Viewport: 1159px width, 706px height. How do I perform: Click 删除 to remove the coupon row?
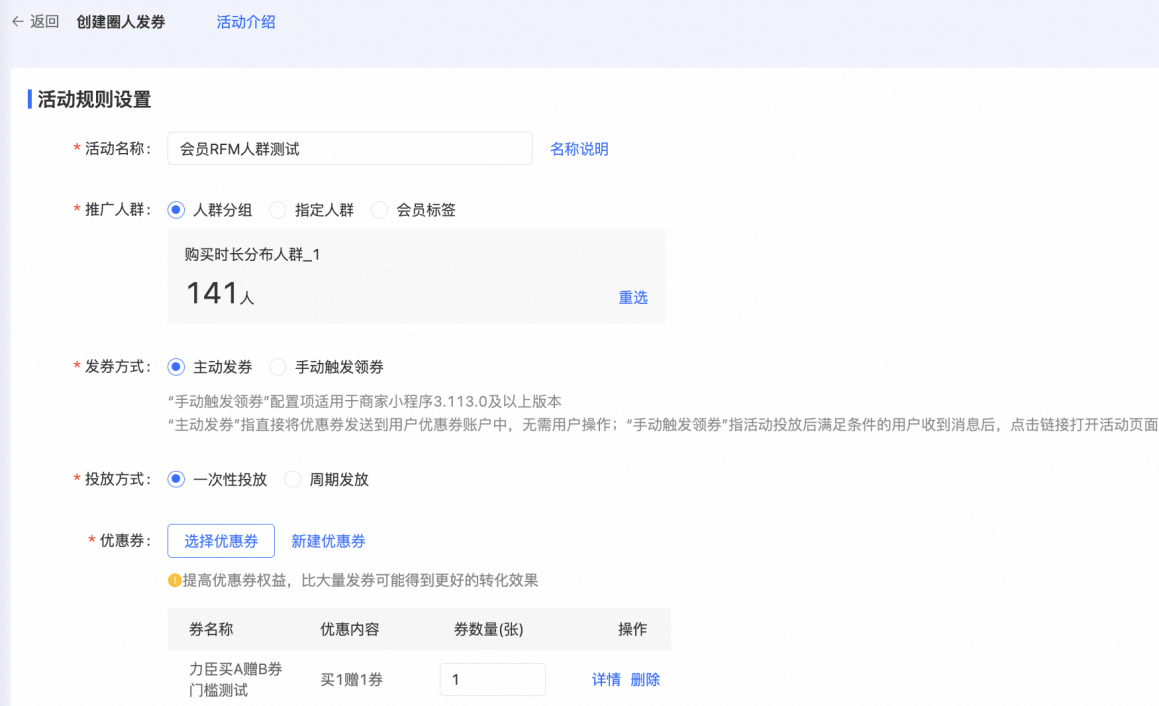(645, 679)
